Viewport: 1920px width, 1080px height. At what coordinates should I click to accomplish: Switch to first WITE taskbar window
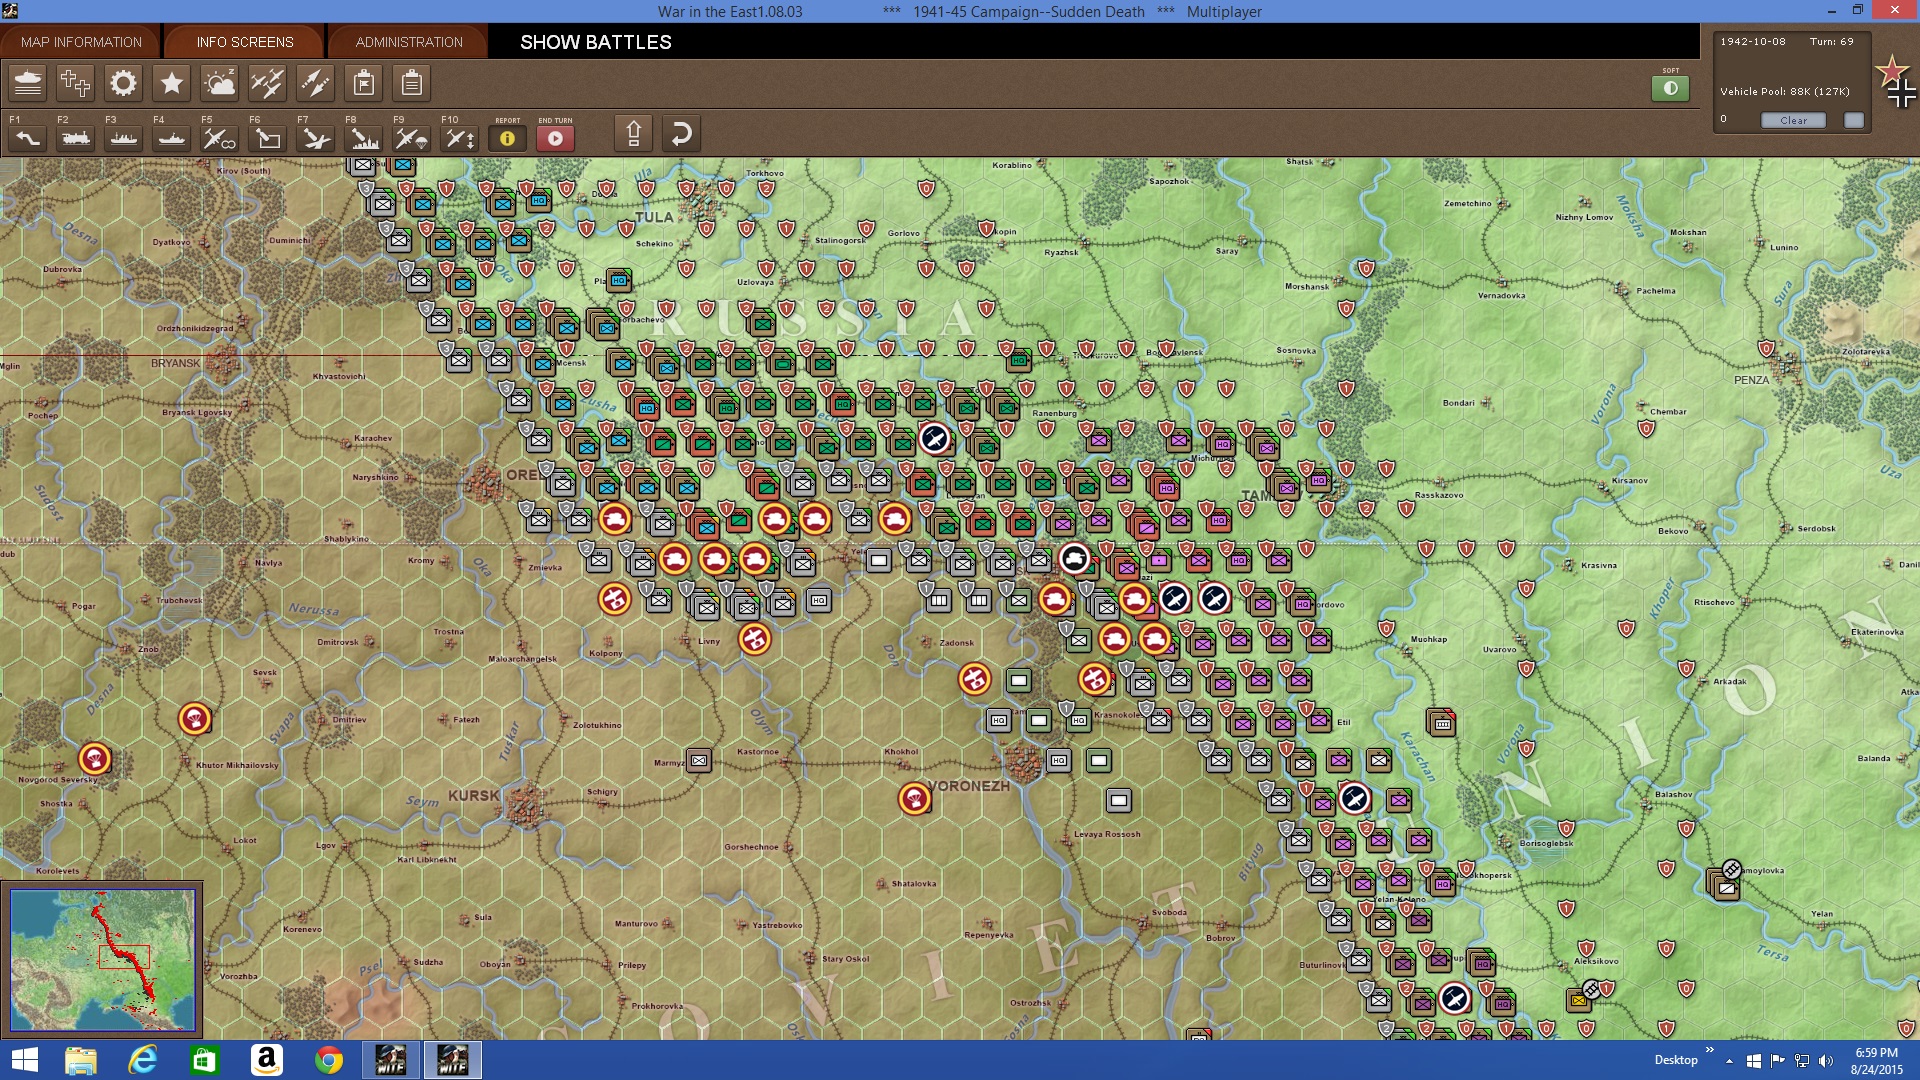391,1060
